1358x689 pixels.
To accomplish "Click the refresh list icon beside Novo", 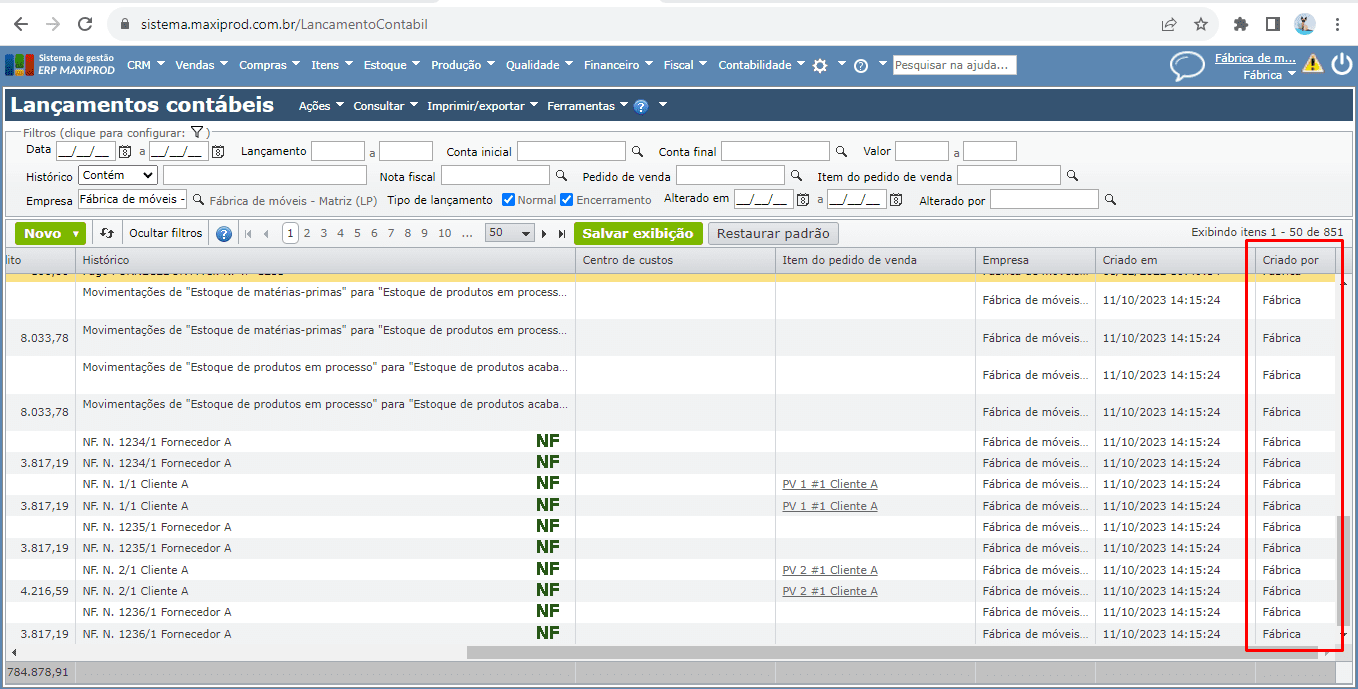I will 107,233.
